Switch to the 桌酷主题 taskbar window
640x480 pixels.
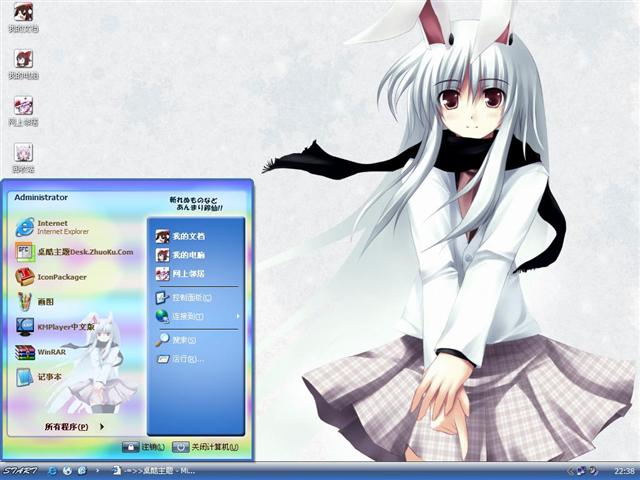pyautogui.click(x=154, y=471)
